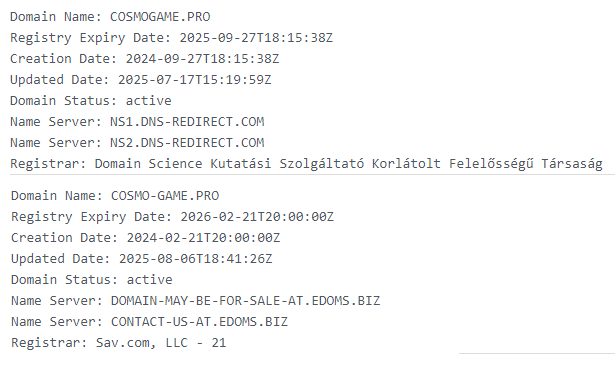The image size is (615, 366).
Task: Select the 2024-02-21T20:00:00Z creation date
Action: pyautogui.click(x=204, y=238)
